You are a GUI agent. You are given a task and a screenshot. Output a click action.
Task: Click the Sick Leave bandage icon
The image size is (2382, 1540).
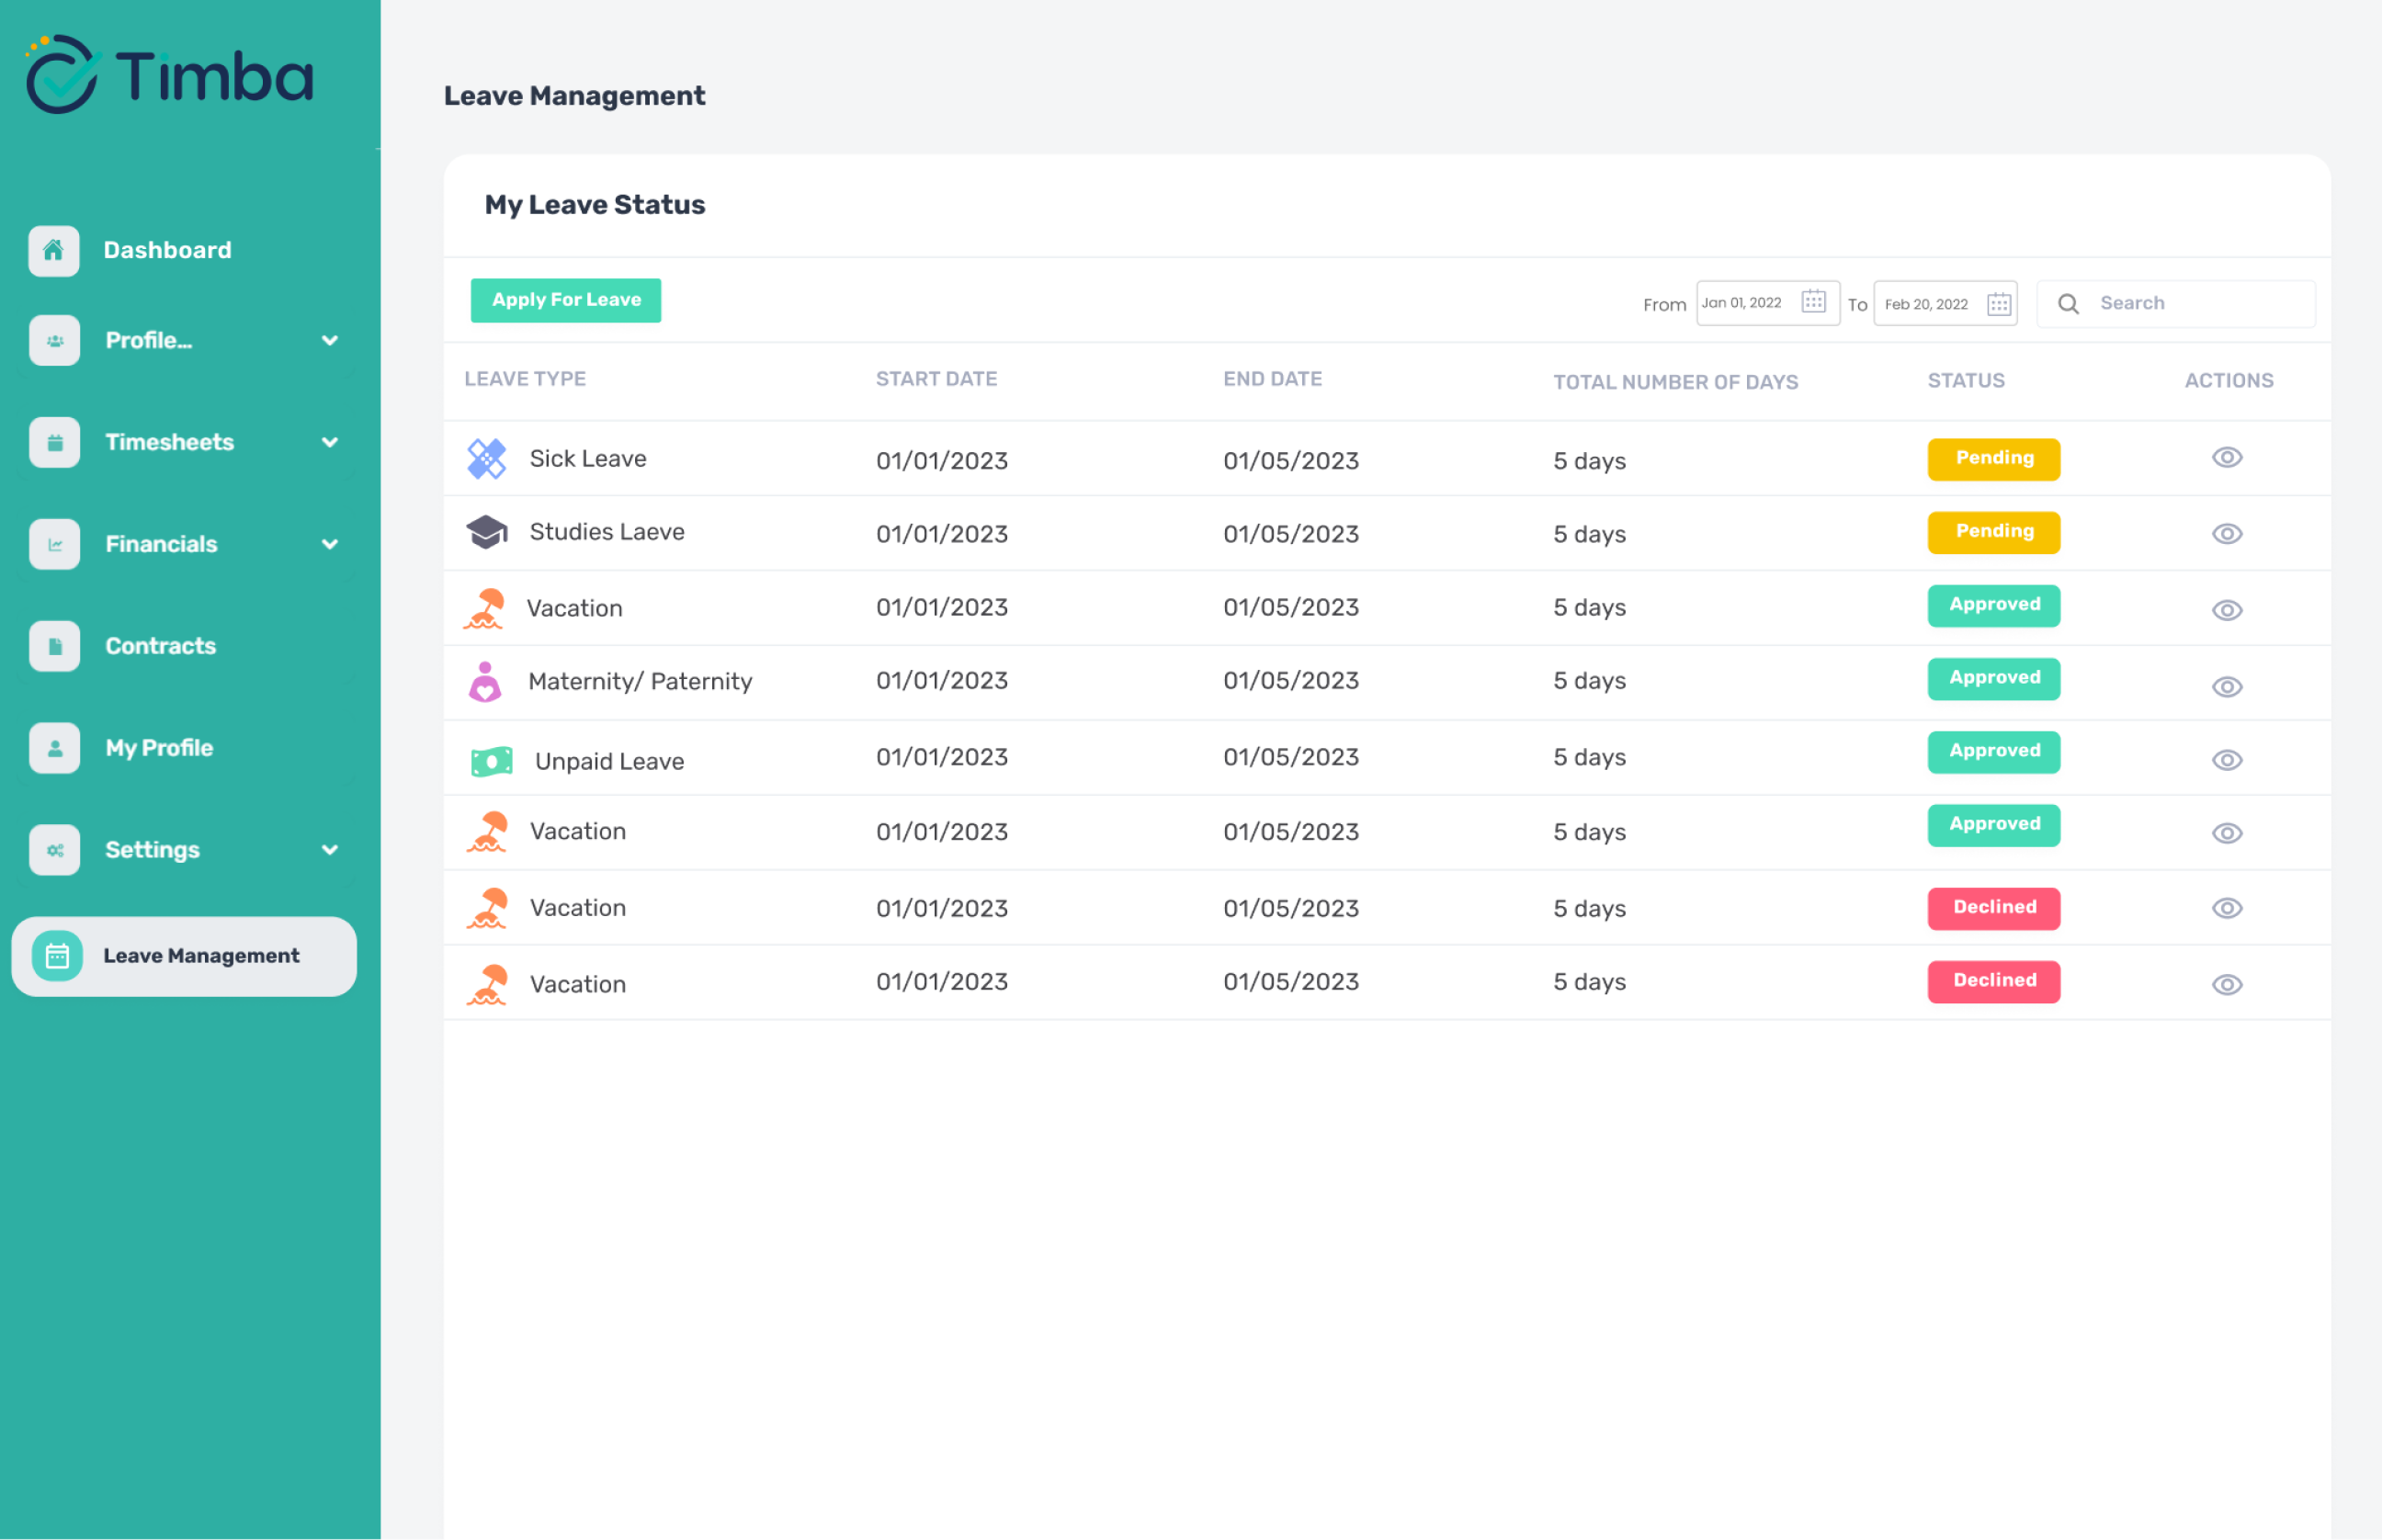coord(487,459)
